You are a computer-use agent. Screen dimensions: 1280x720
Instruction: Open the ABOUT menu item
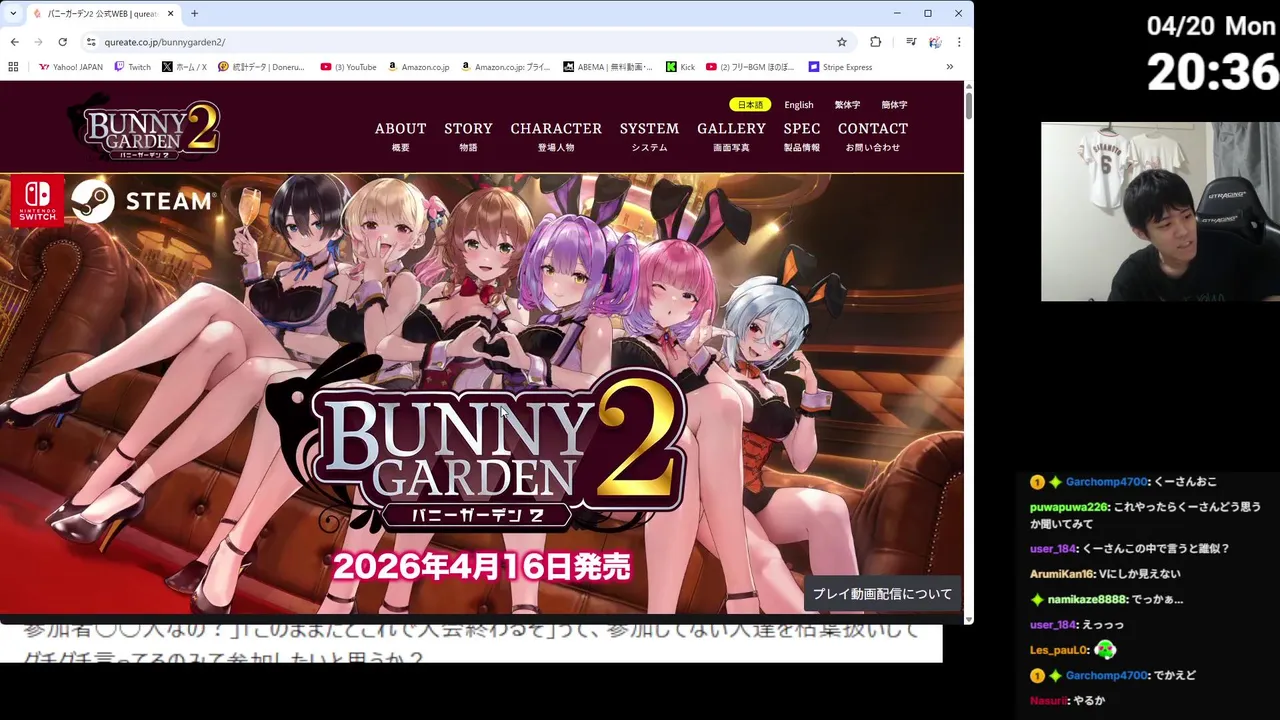[x=400, y=136]
